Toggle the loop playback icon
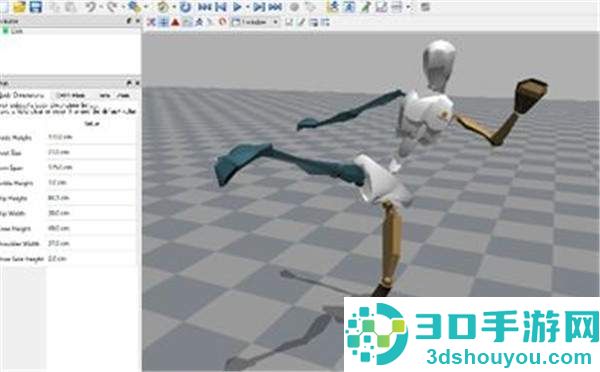 pos(186,7)
